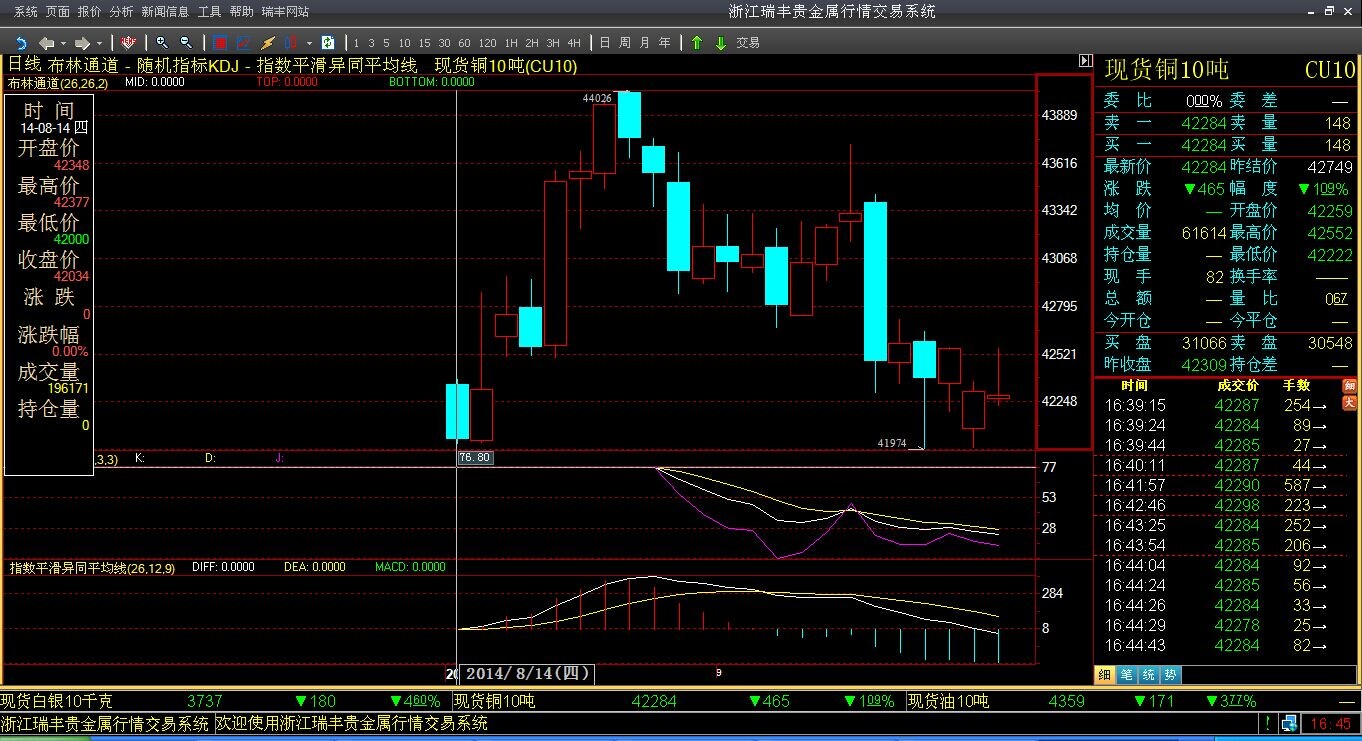Click the 指数平滑异同平均线(26,12,9) indicator label
The image size is (1362, 741).
(x=92, y=567)
